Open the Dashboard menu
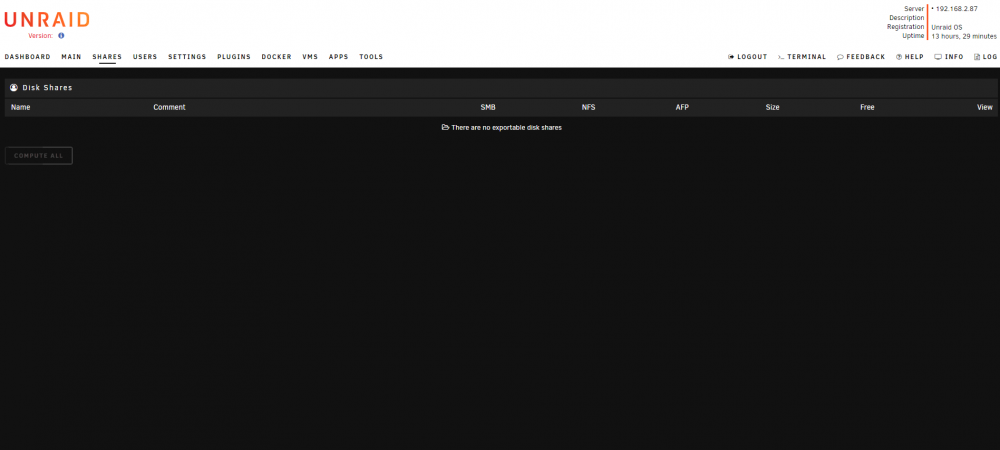This screenshot has width=1000, height=450. pos(27,57)
